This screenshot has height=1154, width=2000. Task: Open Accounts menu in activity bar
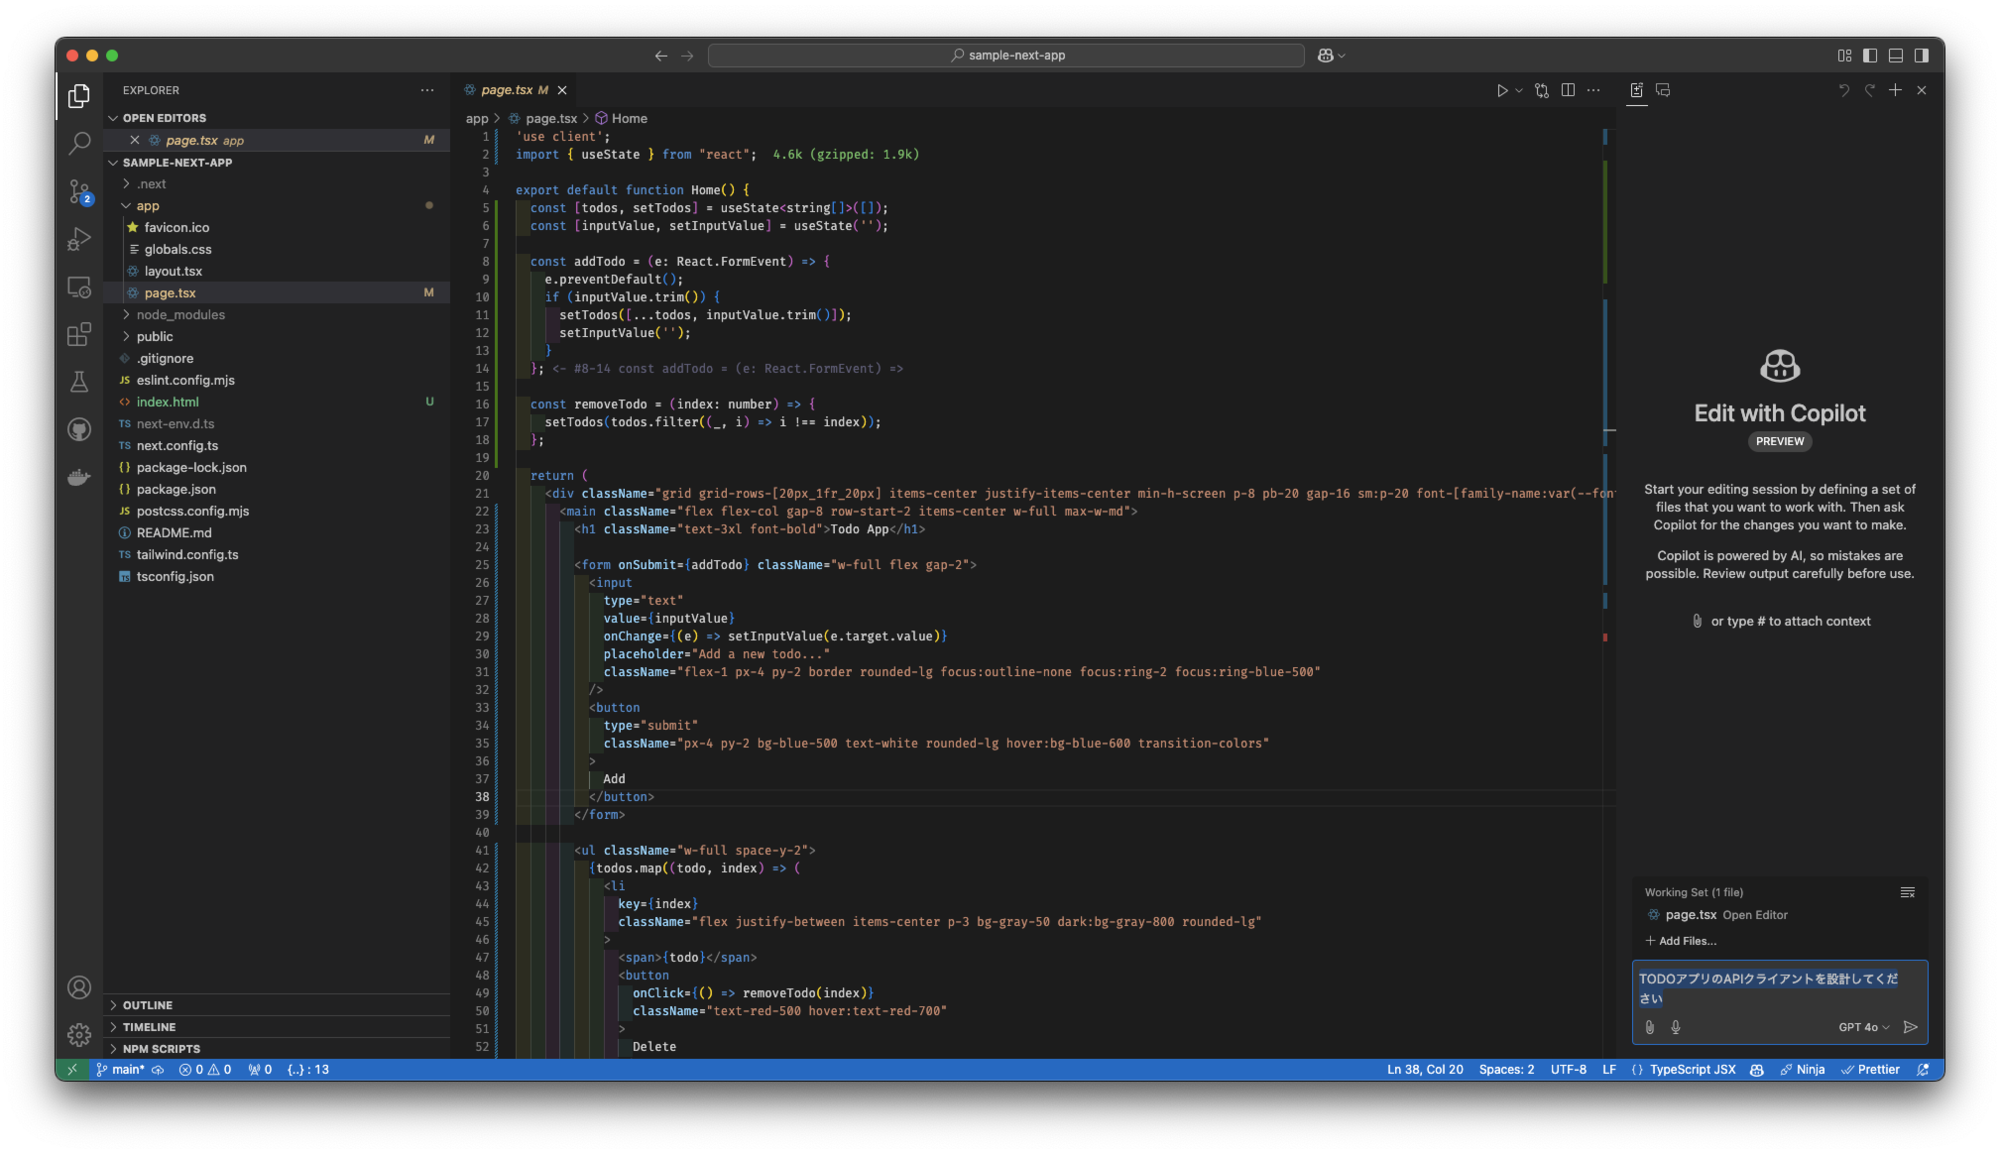point(79,988)
